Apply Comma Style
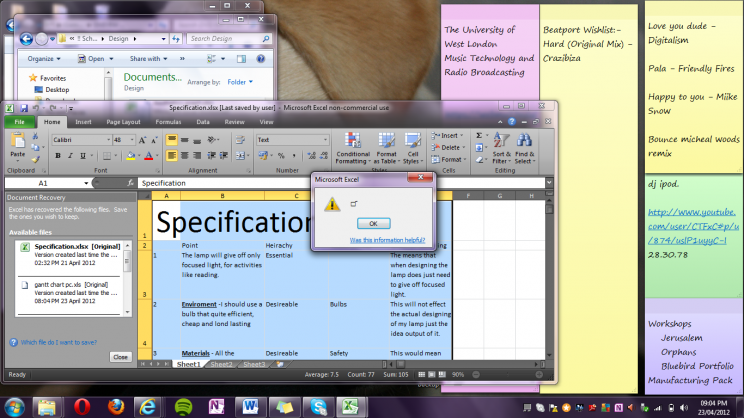This screenshot has height=418, width=744. (x=294, y=156)
